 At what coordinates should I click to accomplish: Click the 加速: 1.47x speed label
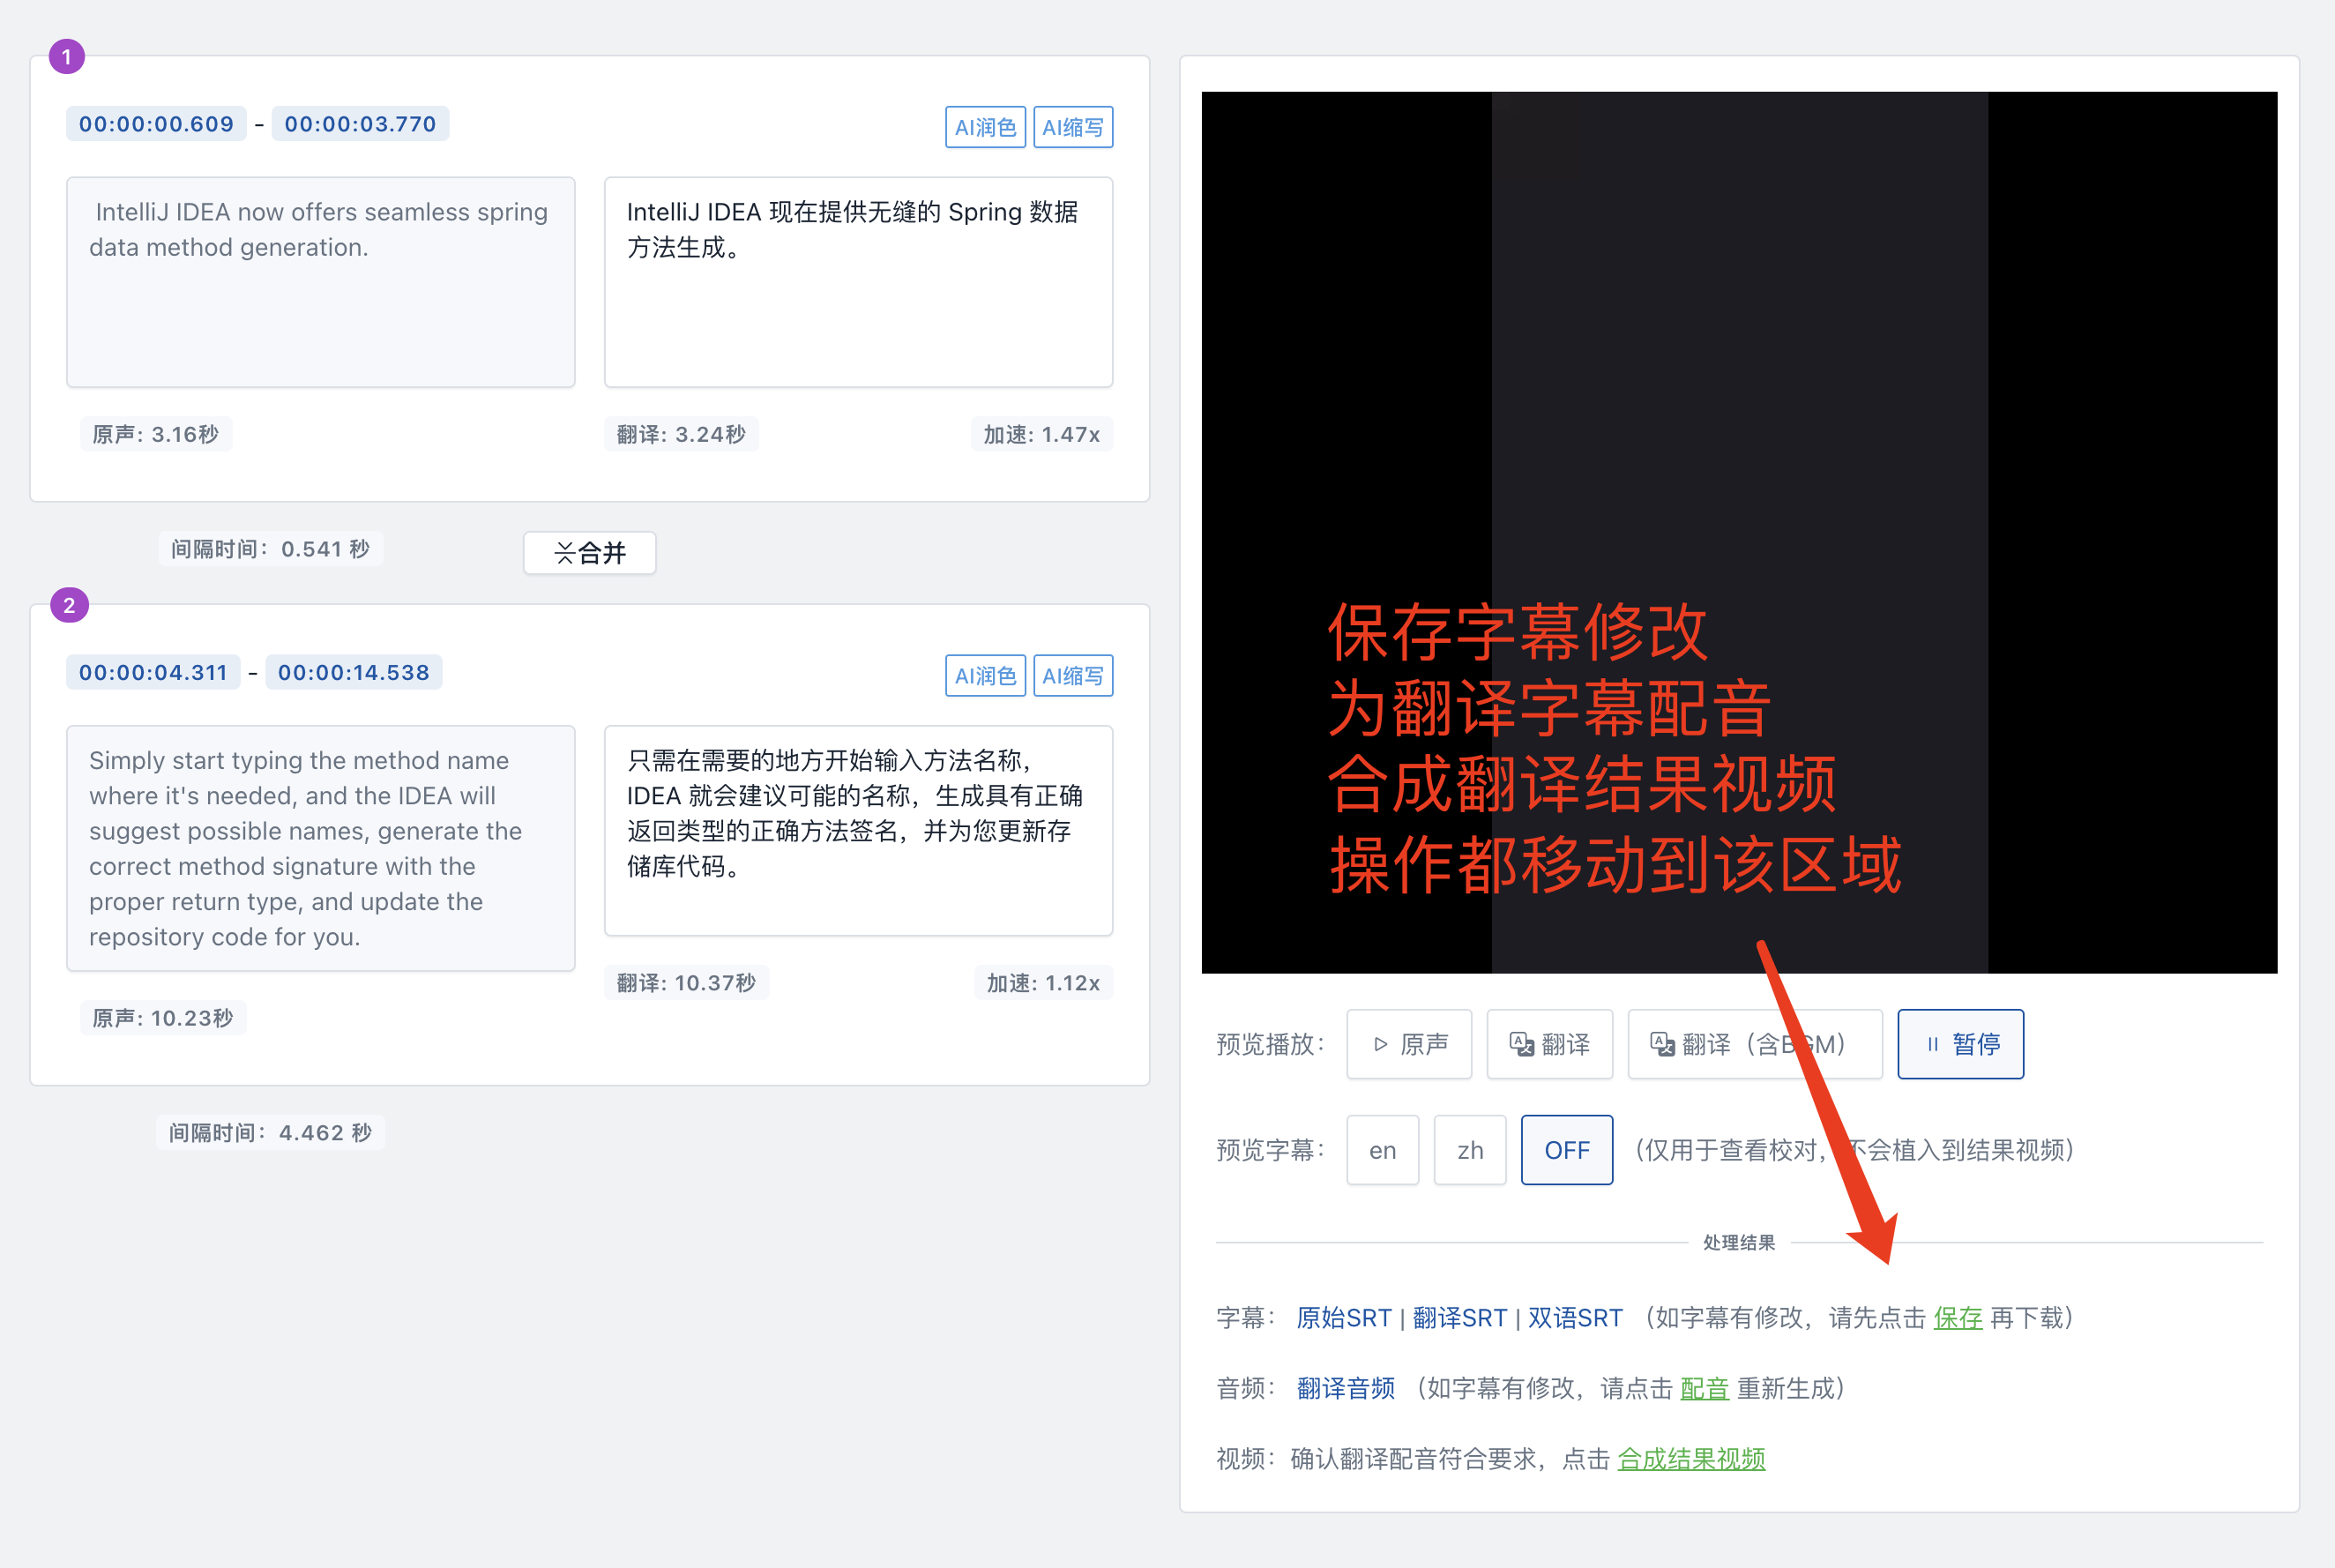click(1042, 434)
